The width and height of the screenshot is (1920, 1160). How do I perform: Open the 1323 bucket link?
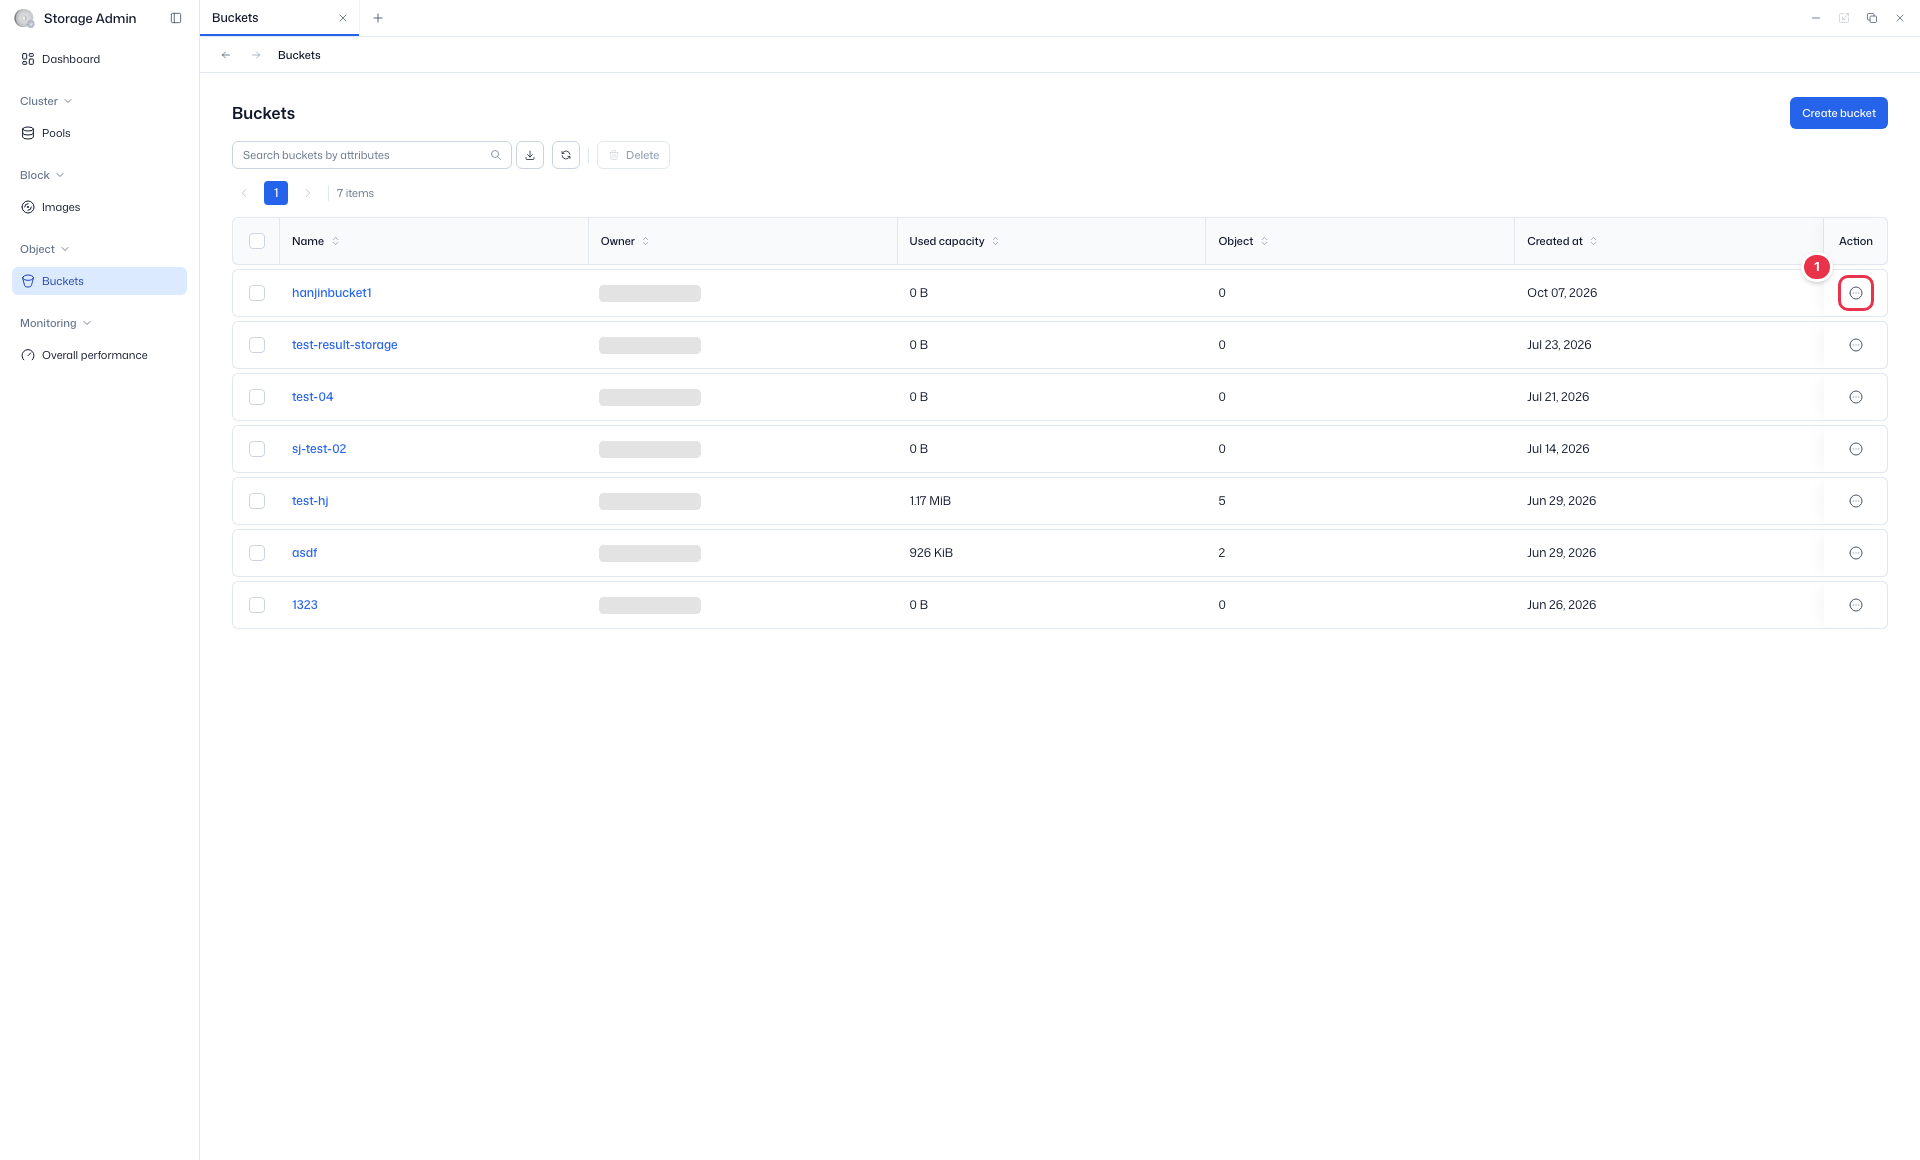click(305, 605)
